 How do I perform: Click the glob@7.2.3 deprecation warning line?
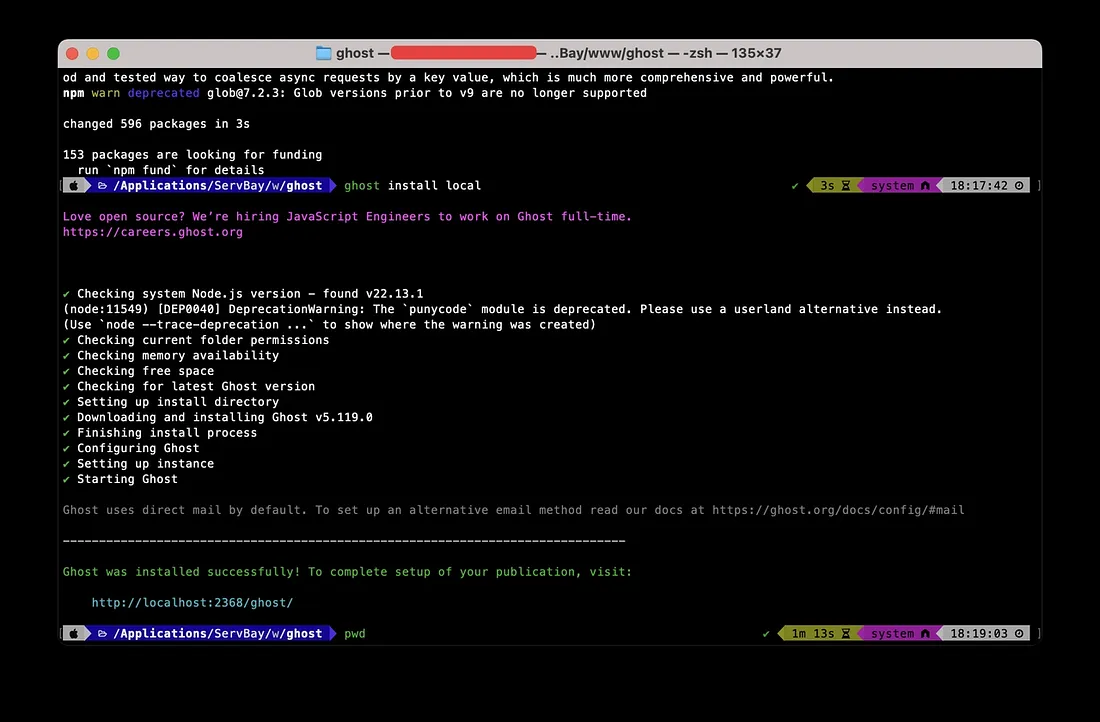[x=355, y=93]
